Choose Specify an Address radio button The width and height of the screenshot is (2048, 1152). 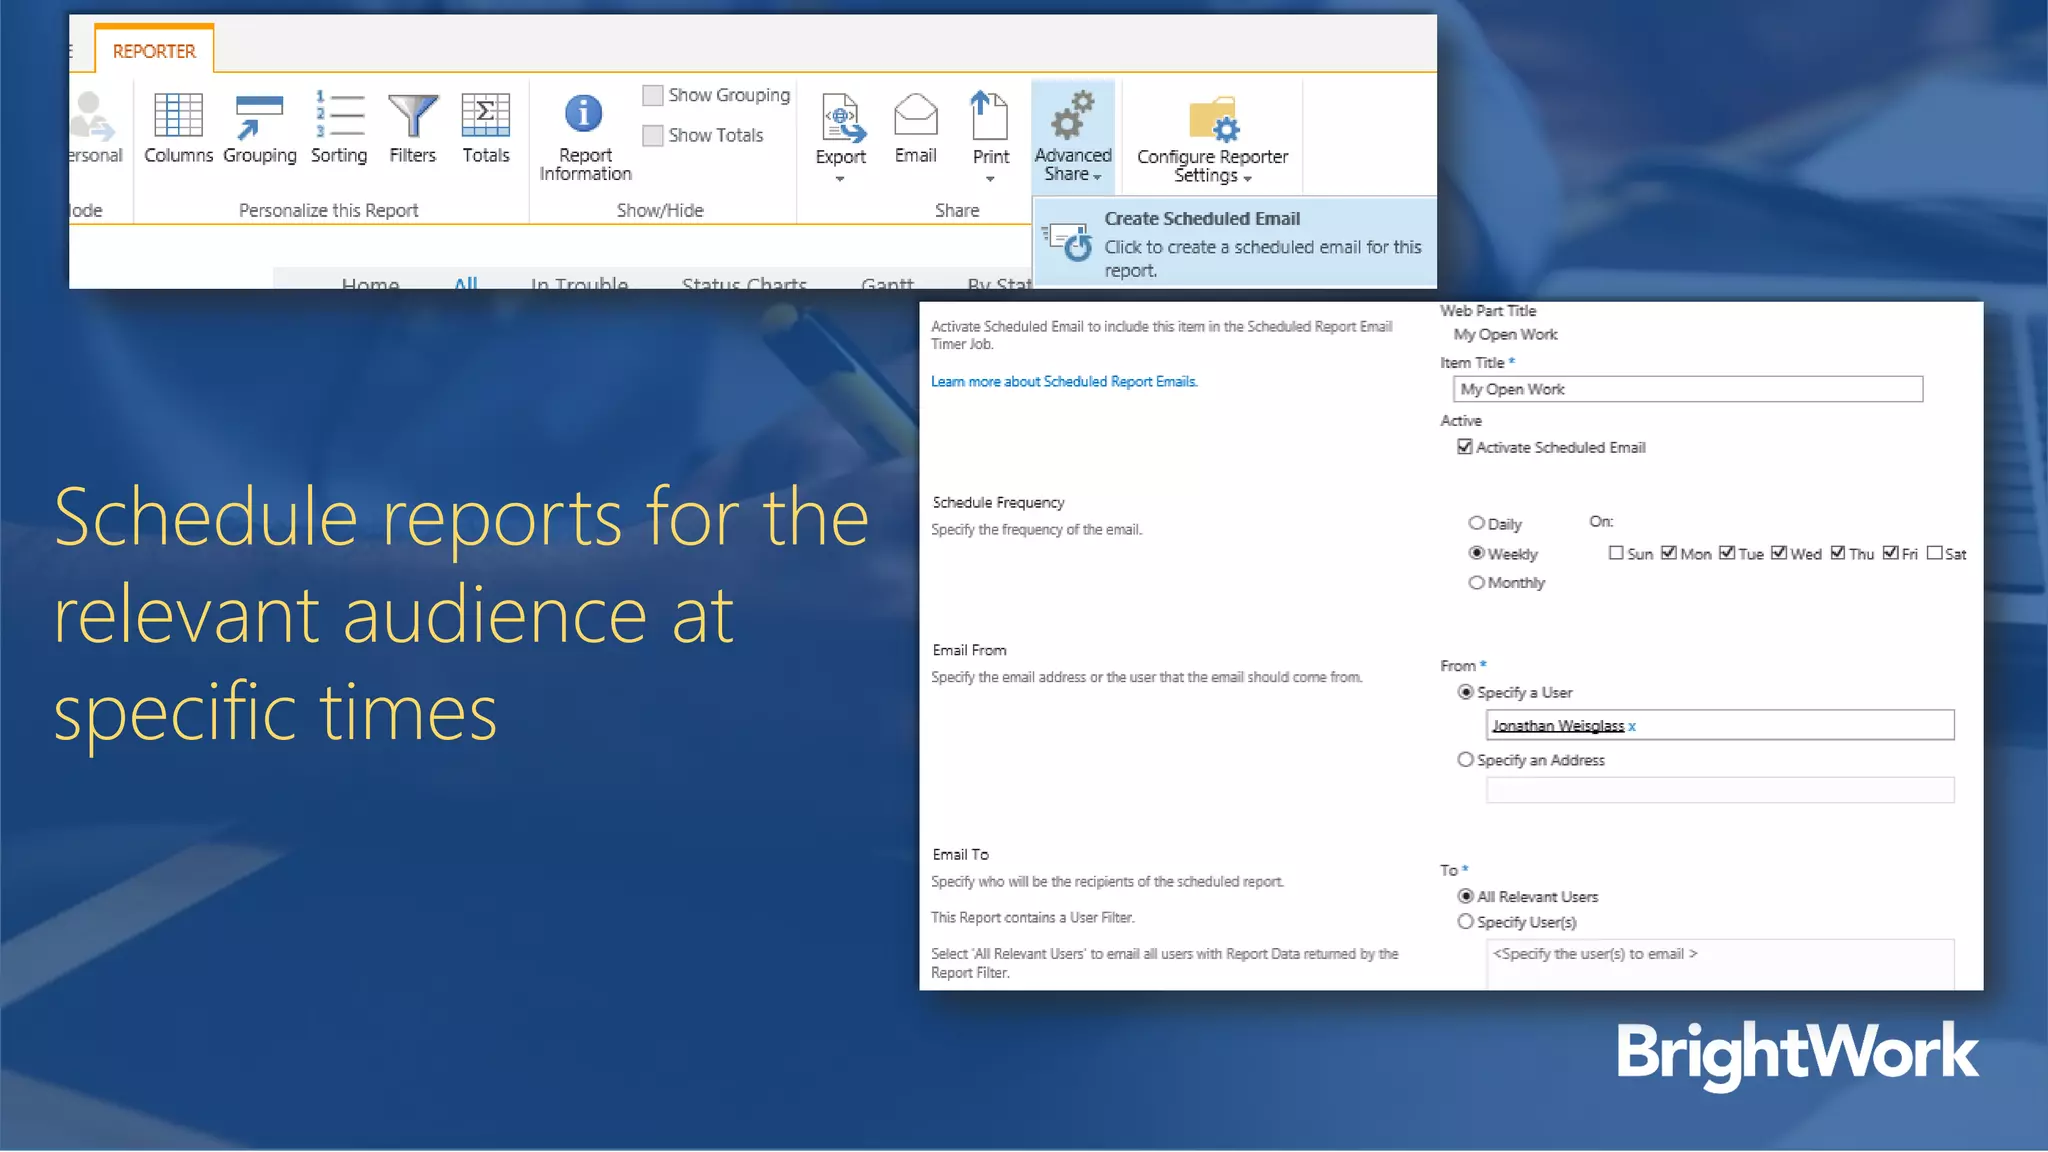pos(1466,760)
